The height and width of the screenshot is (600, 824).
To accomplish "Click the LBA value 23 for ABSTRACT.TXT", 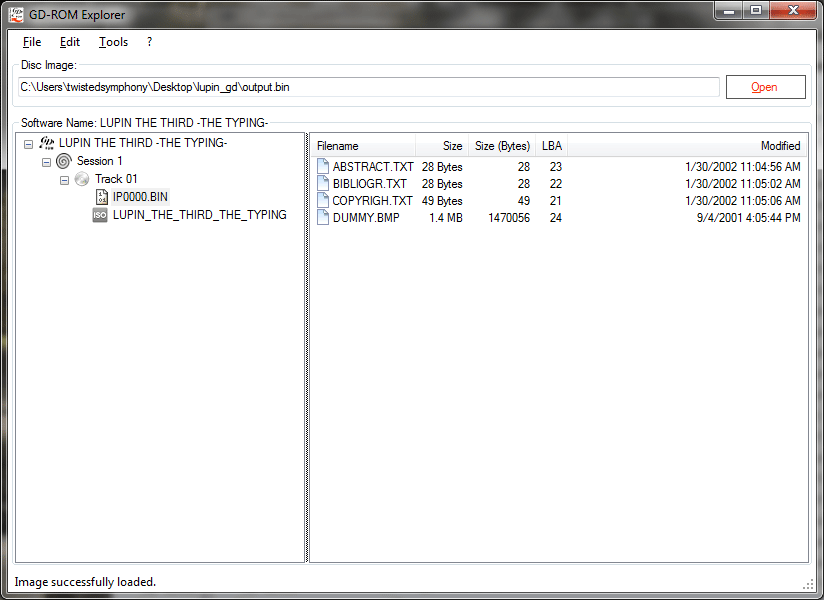I will pos(555,167).
